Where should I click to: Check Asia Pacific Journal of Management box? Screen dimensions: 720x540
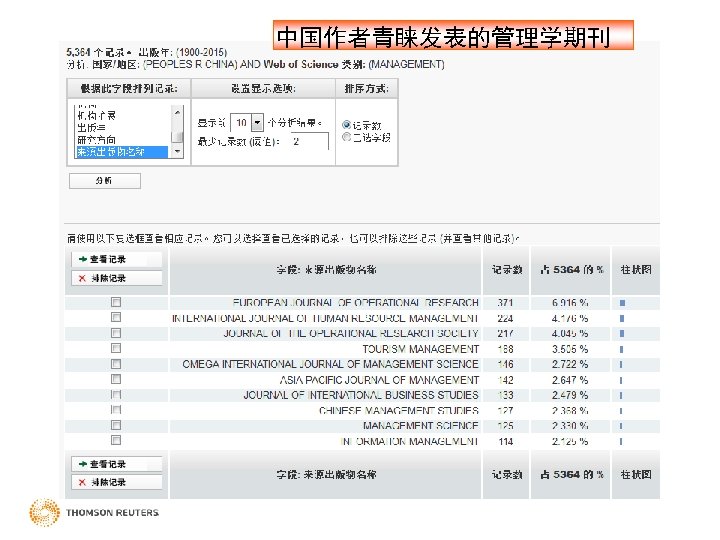pyautogui.click(x=116, y=379)
